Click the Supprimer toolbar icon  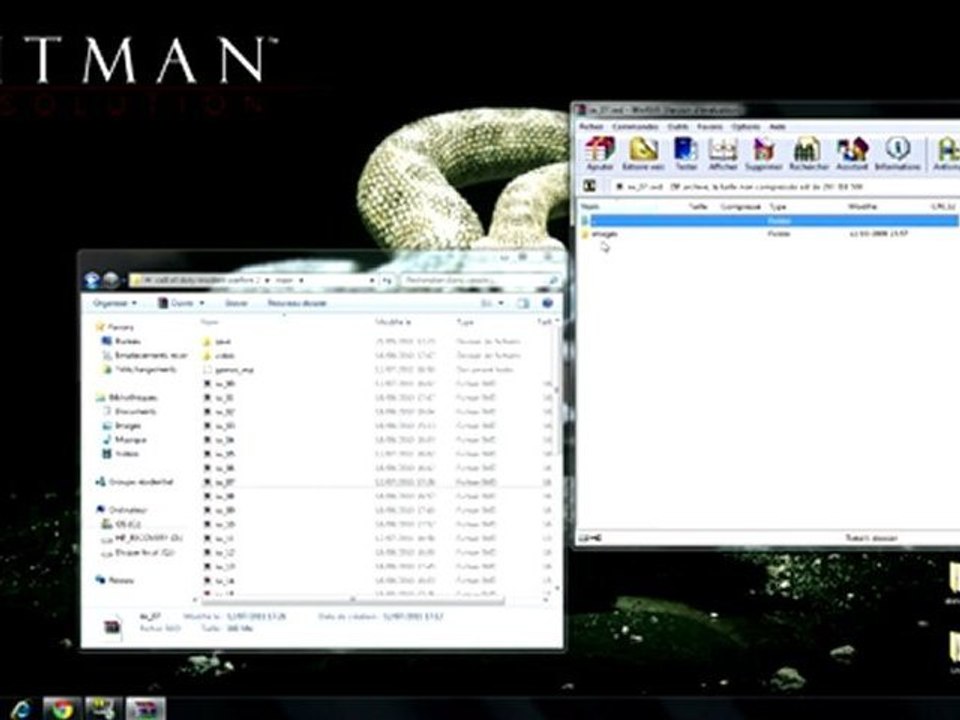(x=763, y=153)
